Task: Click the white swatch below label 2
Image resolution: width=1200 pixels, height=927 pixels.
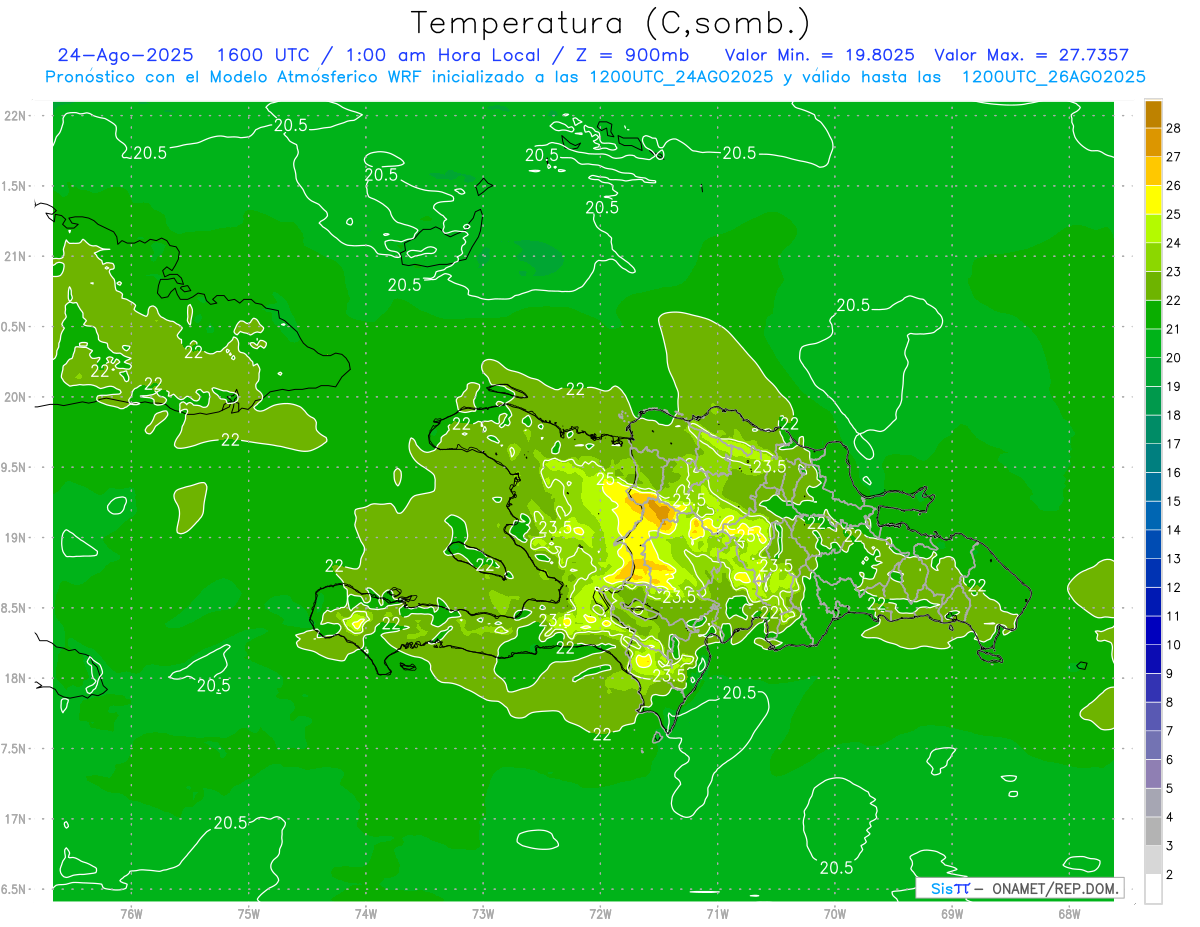Action: coord(1153,889)
